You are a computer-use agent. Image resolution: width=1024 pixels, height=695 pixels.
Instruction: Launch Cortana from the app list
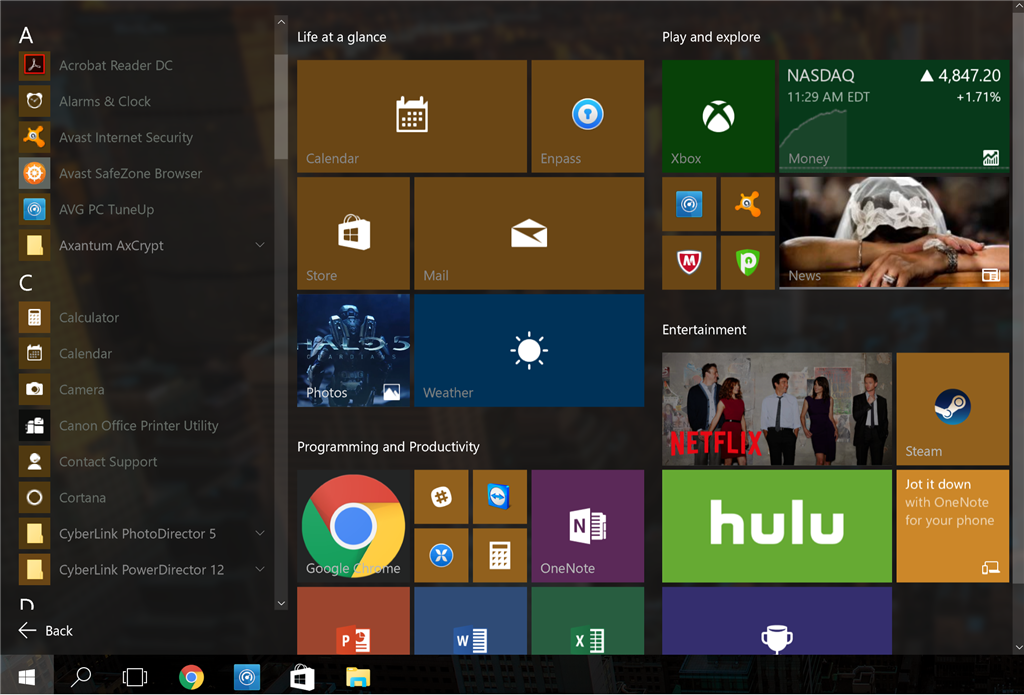tap(144, 497)
